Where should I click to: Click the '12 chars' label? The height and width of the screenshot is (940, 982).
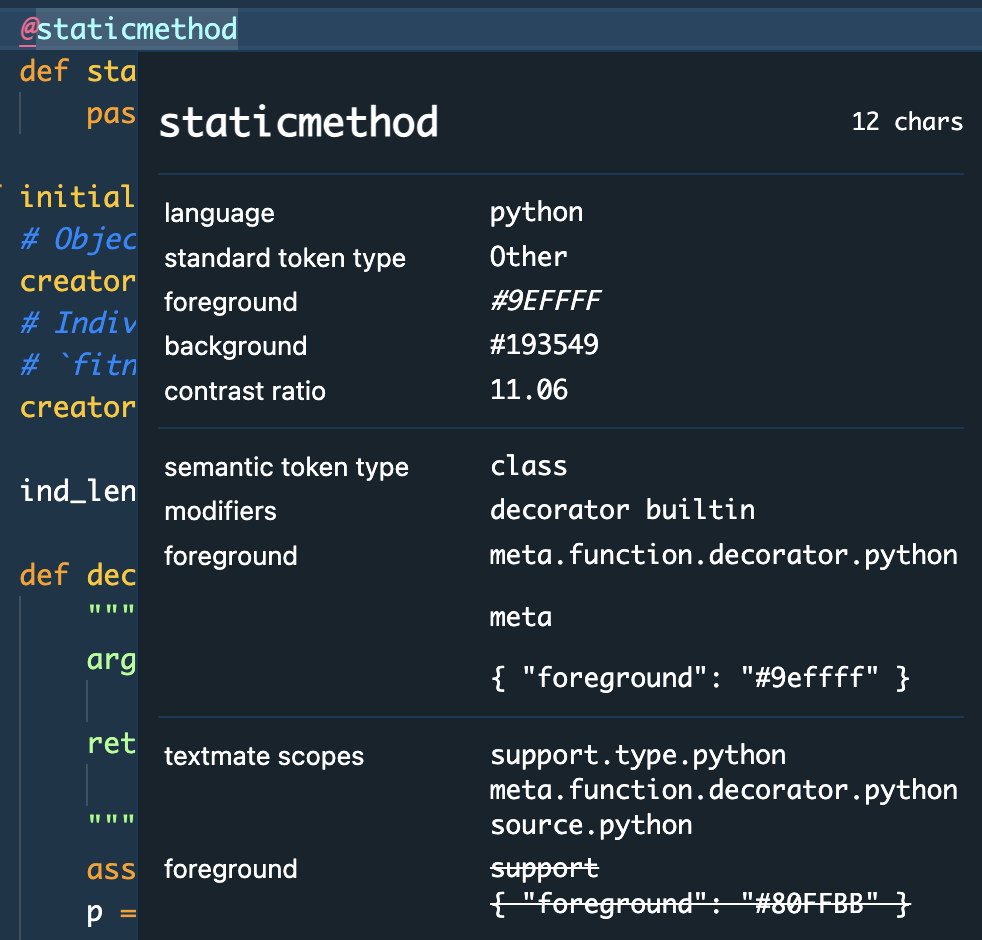click(907, 121)
